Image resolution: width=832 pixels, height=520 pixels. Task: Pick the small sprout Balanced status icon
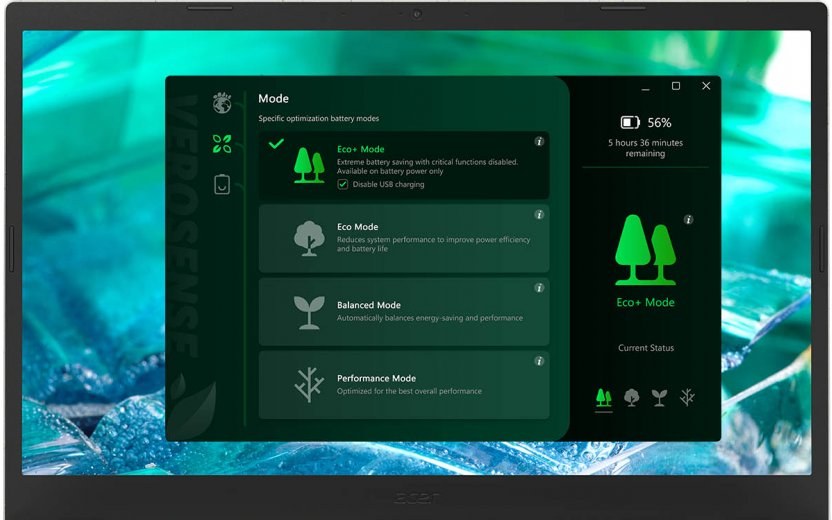point(659,398)
